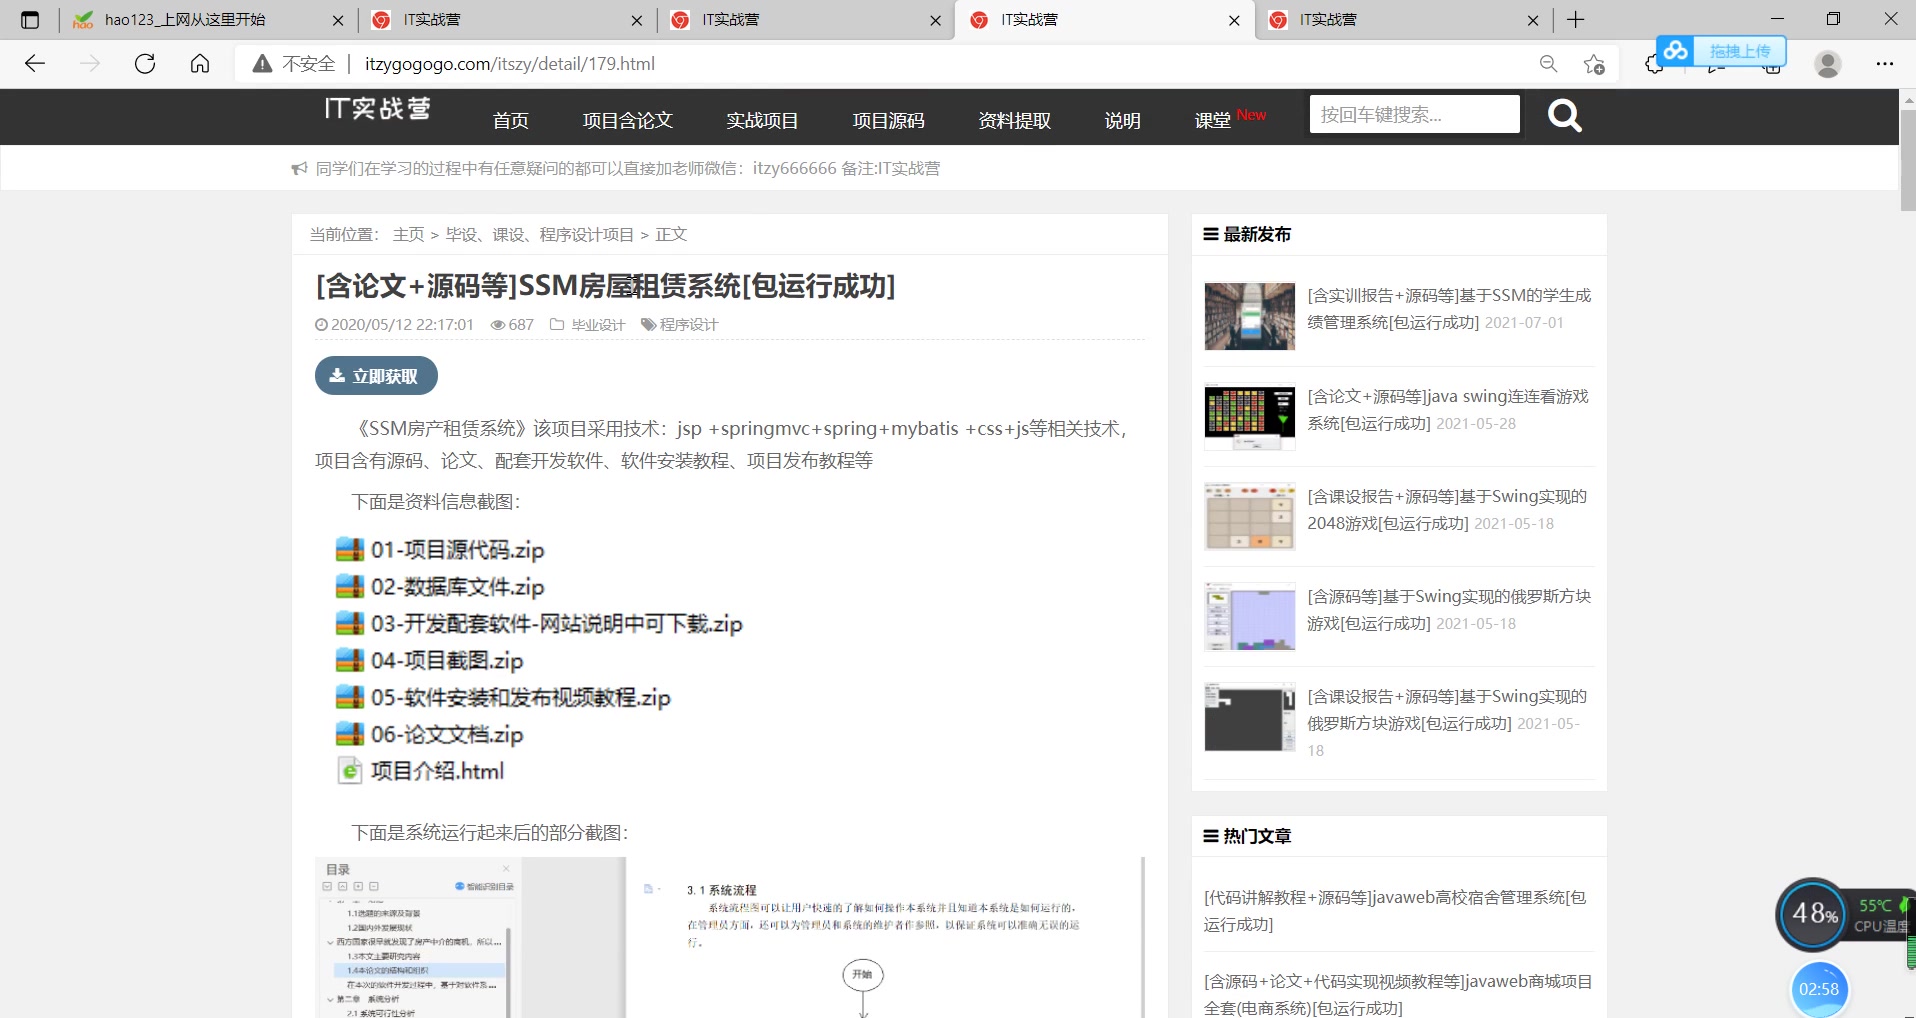Image resolution: width=1916 pixels, height=1018 pixels.
Task: Open javaweb高校宿舍管理系统 hot article
Action: pos(1395,911)
